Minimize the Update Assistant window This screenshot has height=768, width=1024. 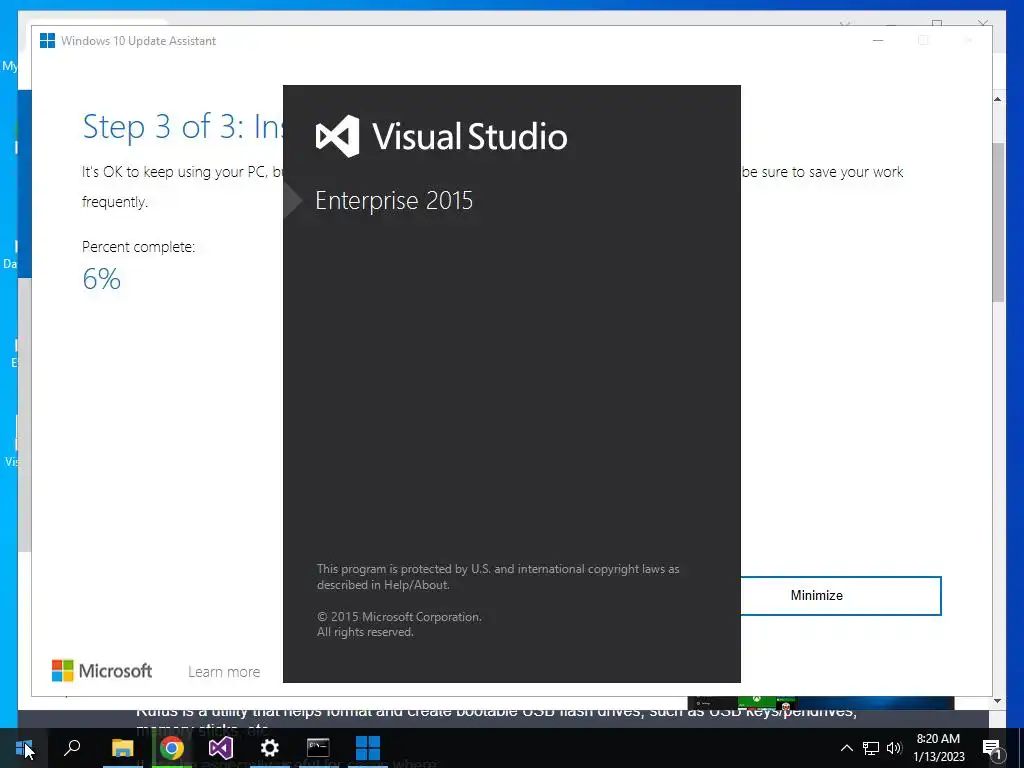[x=878, y=40]
